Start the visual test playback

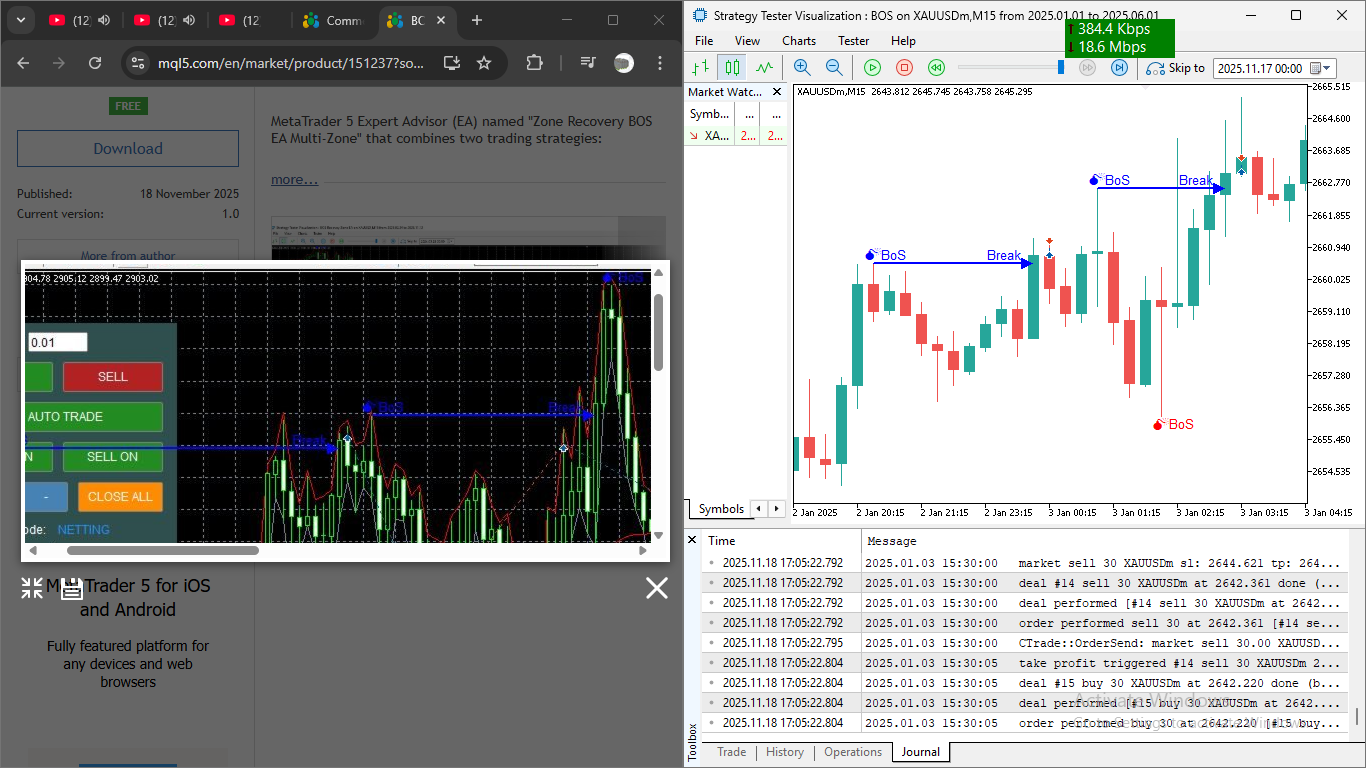[872, 68]
